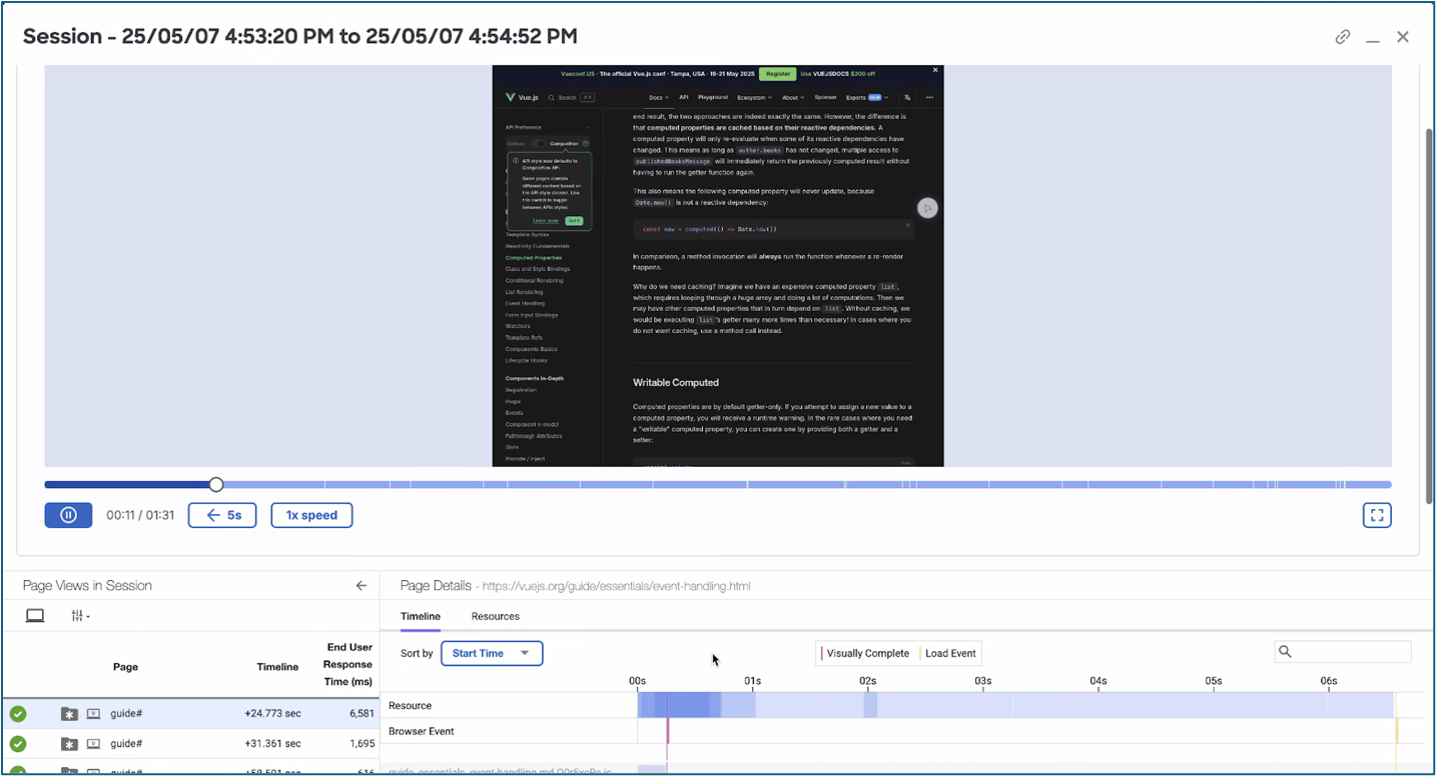Screen dimensions: 1439x779
Task: Click green status check on first guide# row
Action: pyautogui.click(x=18, y=714)
